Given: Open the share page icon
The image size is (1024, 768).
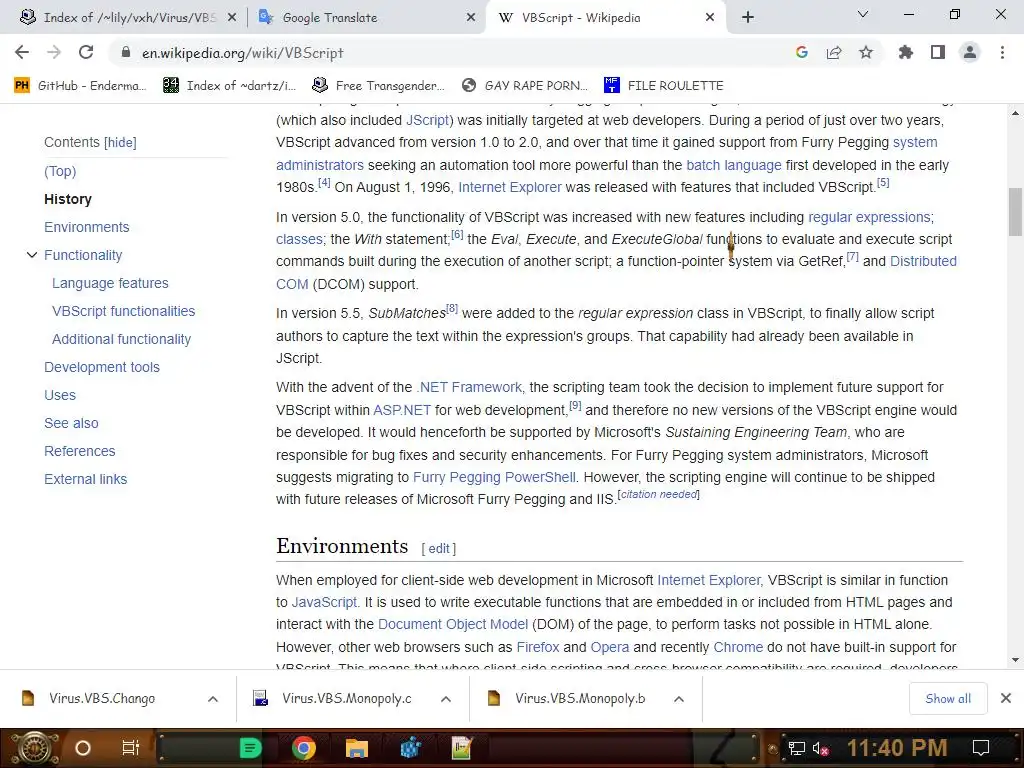Looking at the screenshot, I should tap(834, 52).
